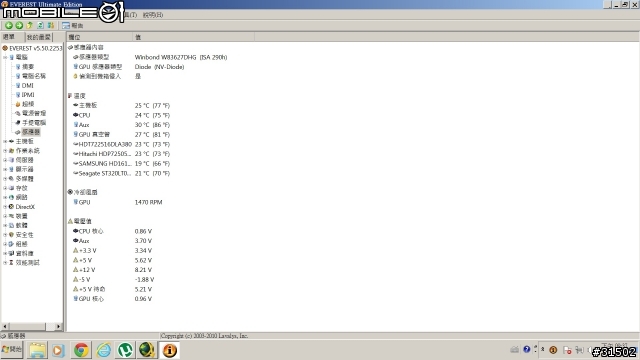
Task: Select the 資料庫 database tree node
Action: tap(21, 253)
